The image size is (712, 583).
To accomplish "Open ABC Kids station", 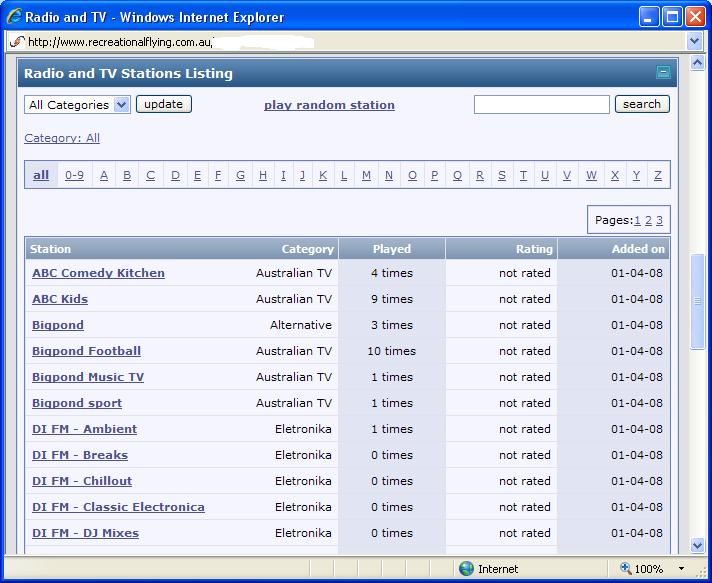I will coord(60,299).
